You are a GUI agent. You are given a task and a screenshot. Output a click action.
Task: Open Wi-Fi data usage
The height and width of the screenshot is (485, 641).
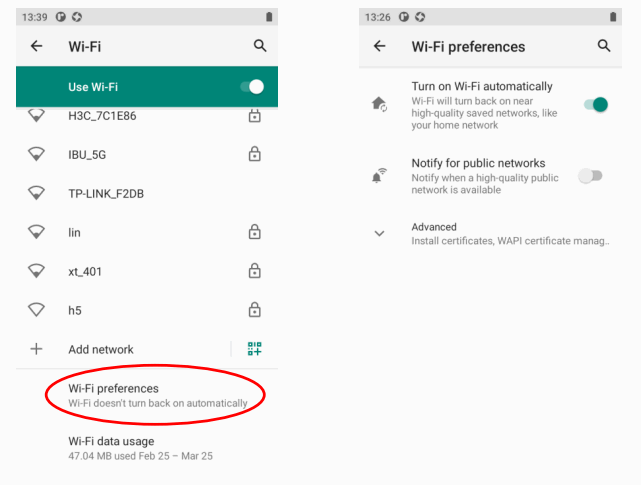pos(140,448)
